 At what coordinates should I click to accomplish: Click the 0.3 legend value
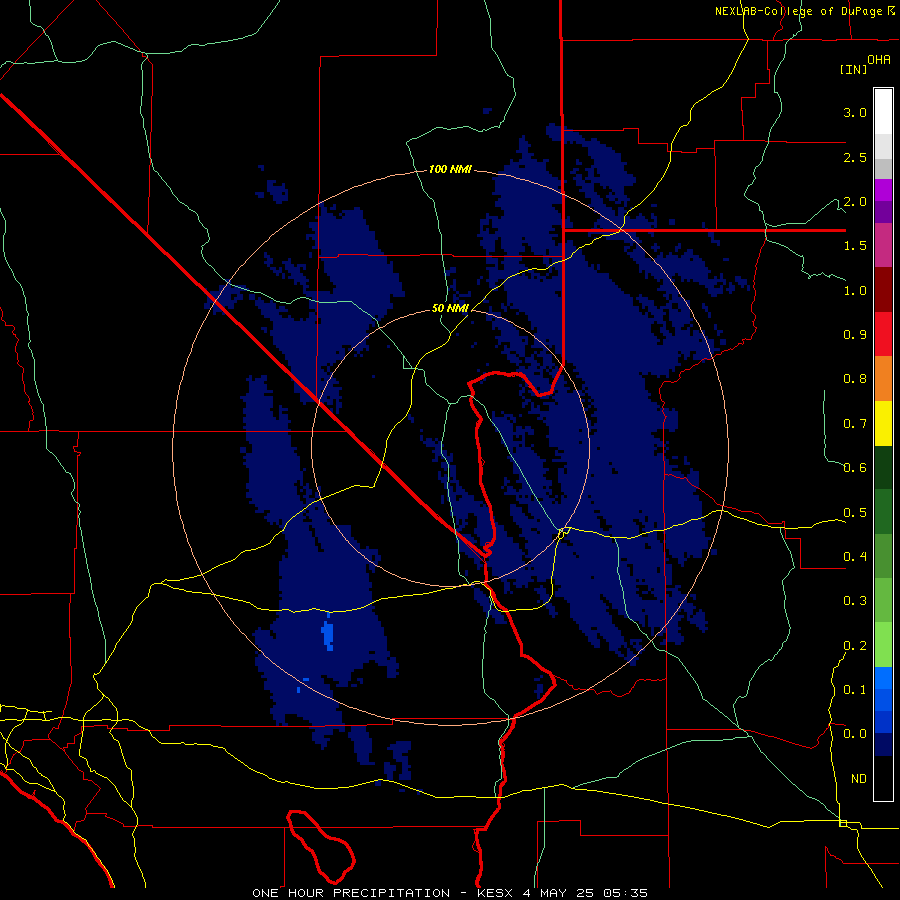pyautogui.click(x=855, y=601)
